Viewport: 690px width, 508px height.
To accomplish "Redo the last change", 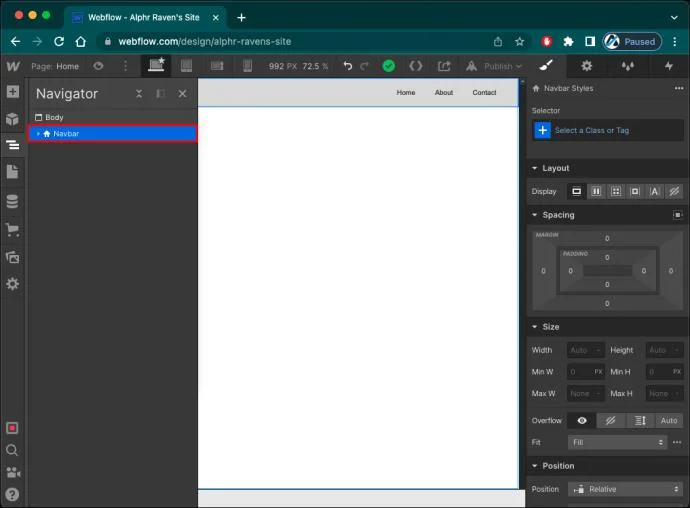I will (364, 66).
